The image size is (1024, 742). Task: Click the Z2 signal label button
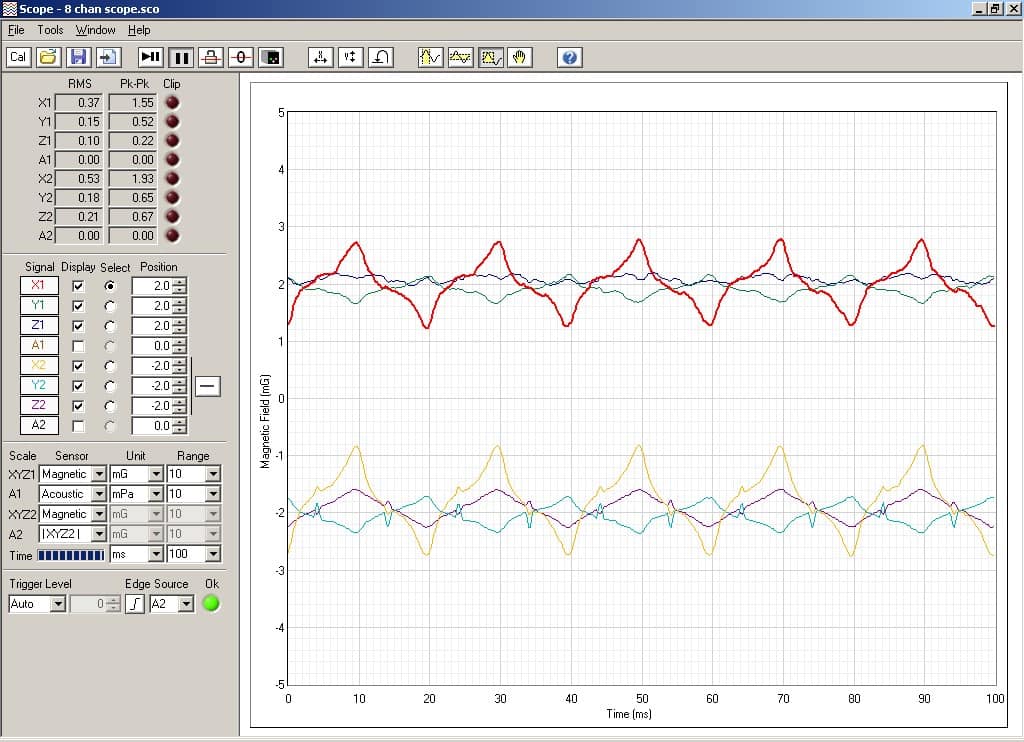39,405
